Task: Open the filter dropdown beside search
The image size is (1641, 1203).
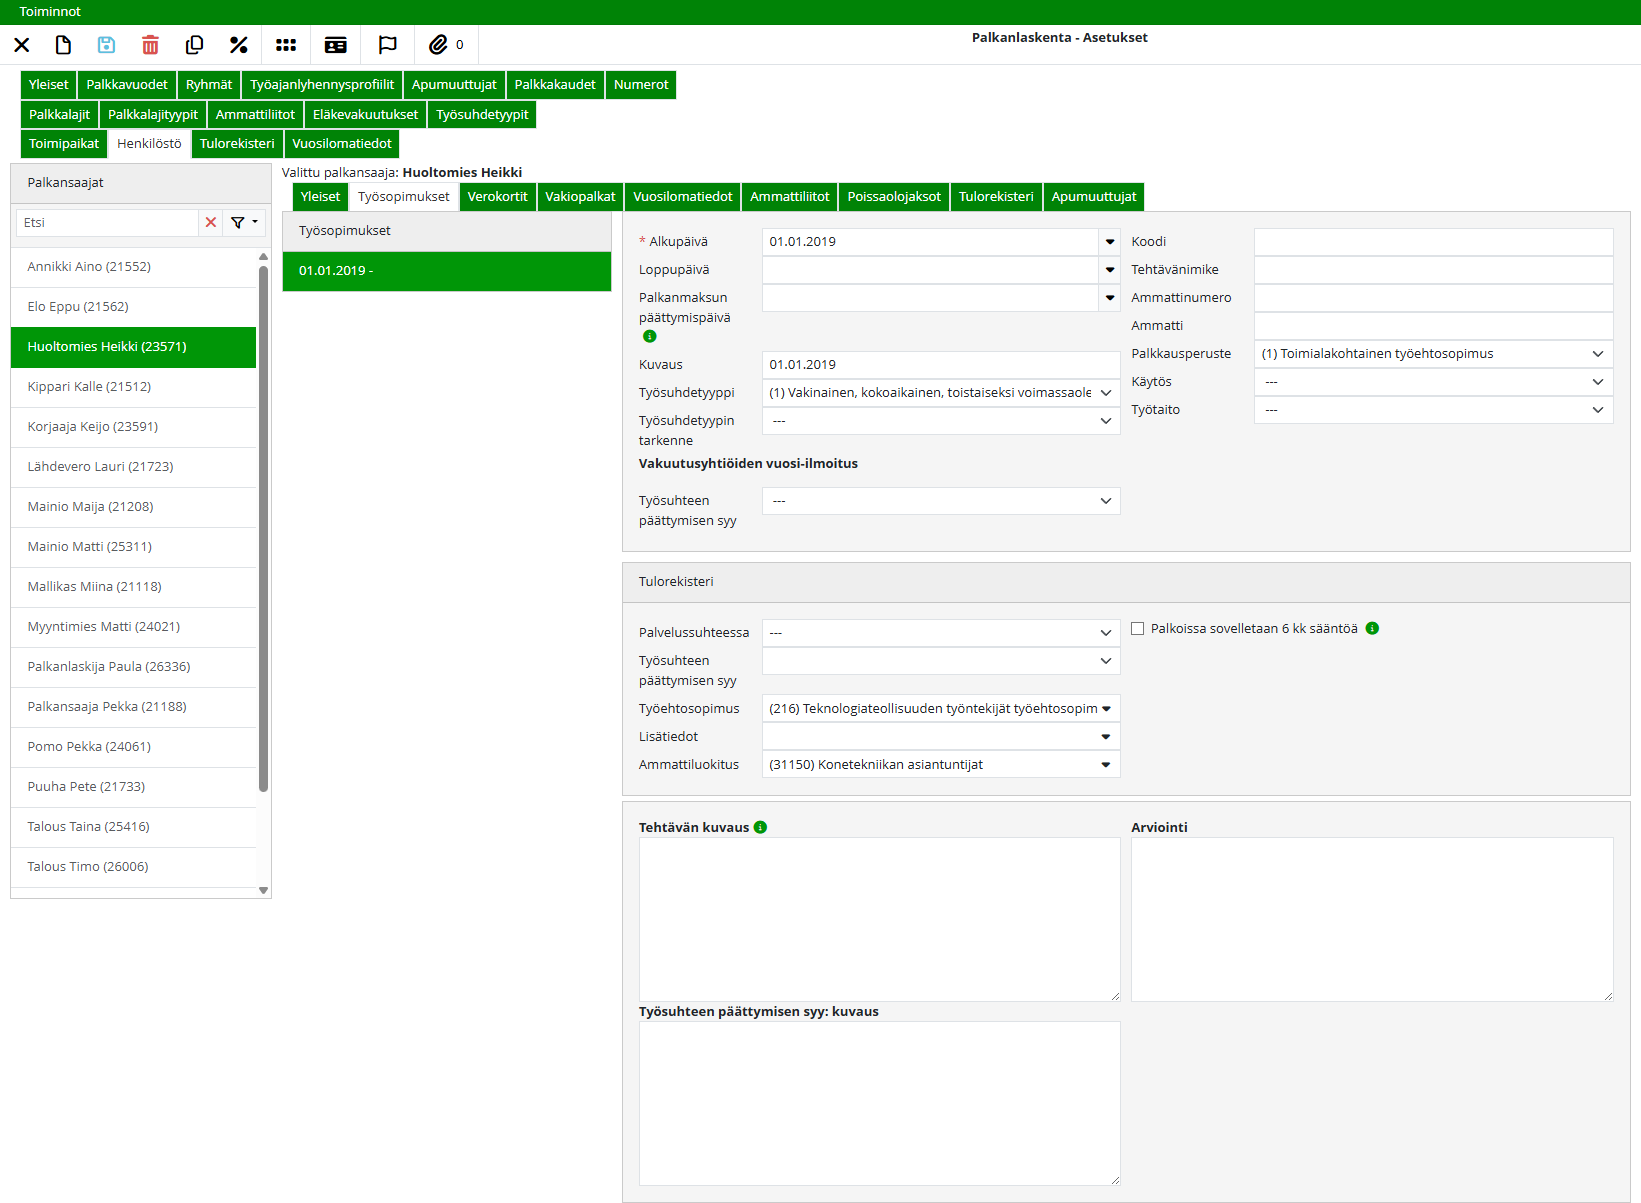Action: 244,223
